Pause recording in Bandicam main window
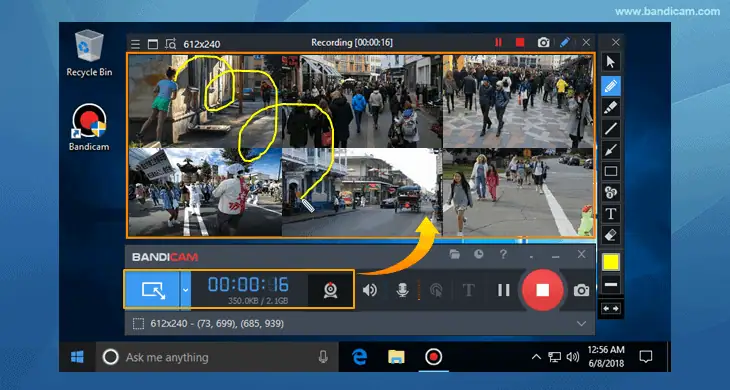This screenshot has width=730, height=390. coord(503,290)
